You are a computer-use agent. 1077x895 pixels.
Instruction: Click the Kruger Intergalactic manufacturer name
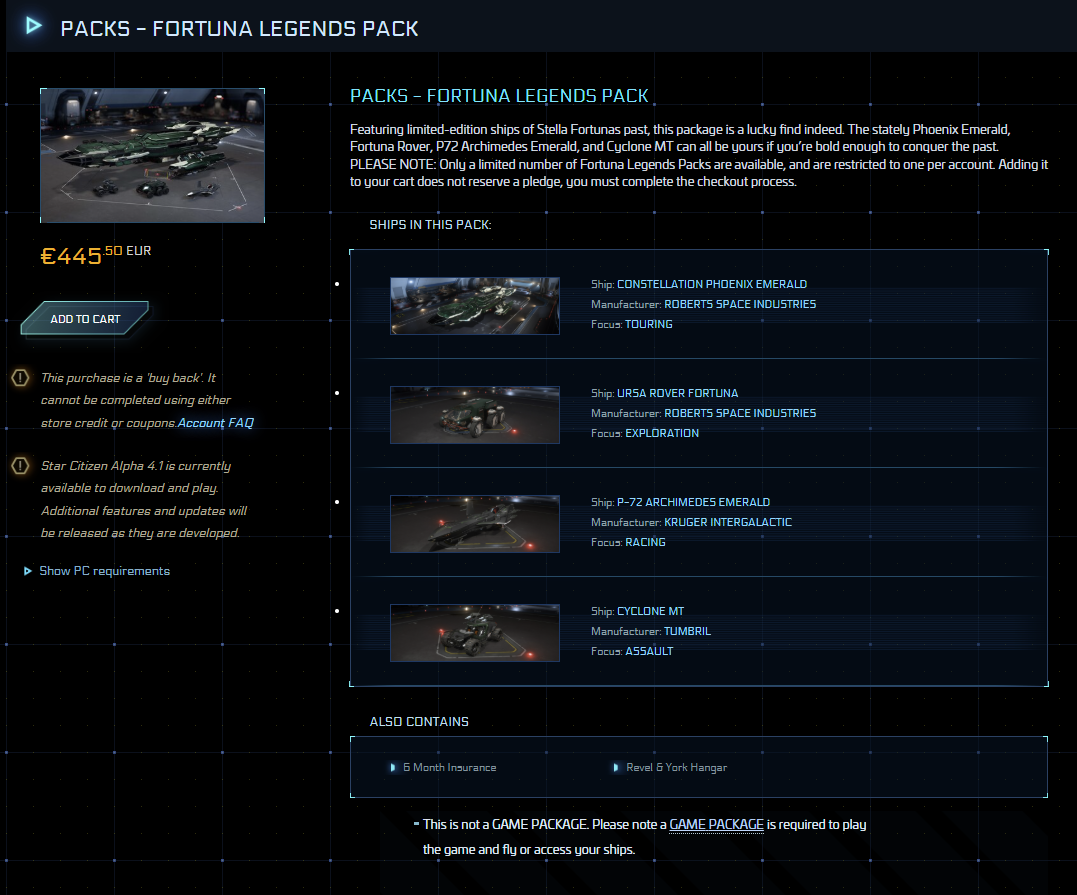[728, 522]
